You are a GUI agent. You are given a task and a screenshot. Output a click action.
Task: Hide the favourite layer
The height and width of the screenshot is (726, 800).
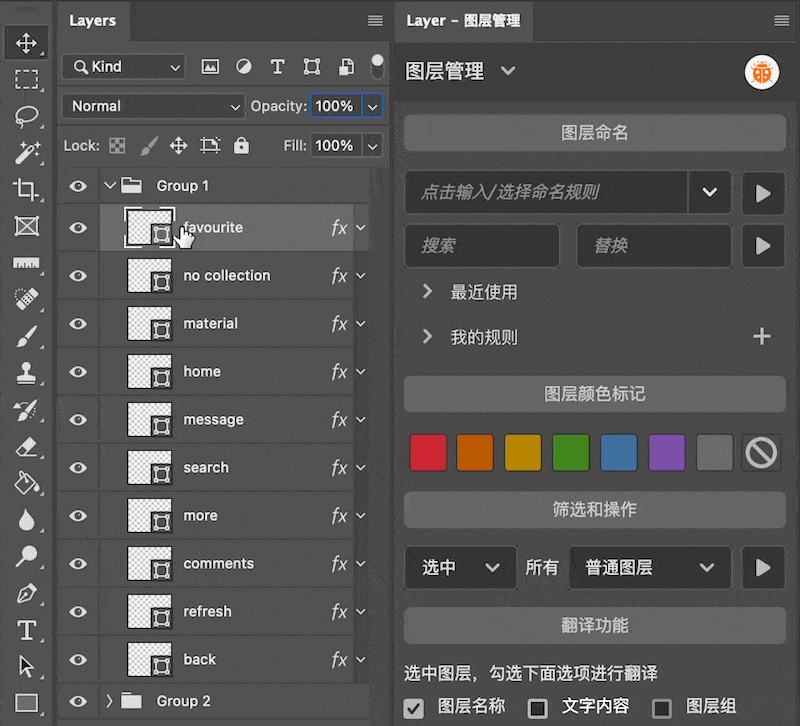click(x=78, y=228)
